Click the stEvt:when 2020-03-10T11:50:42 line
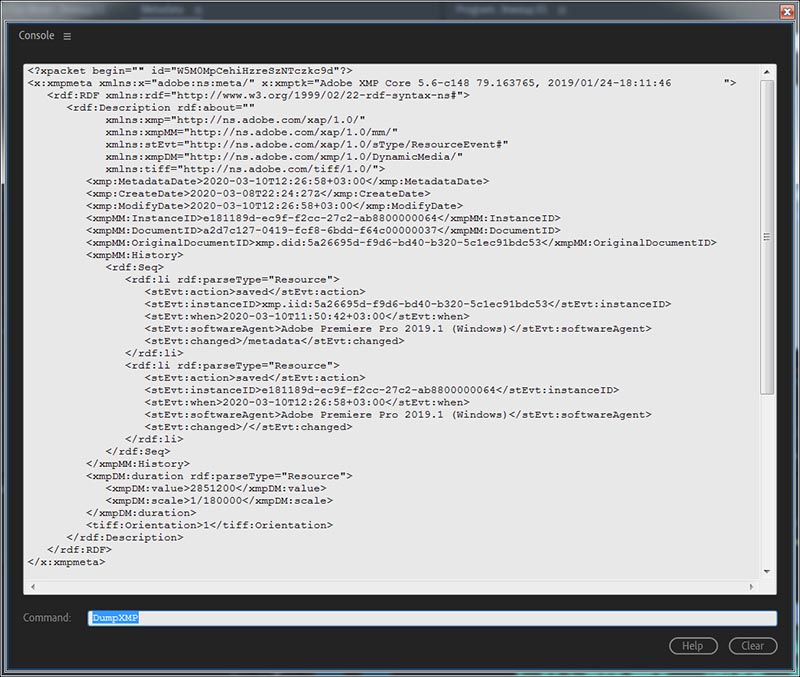800x677 pixels. pos(307,316)
